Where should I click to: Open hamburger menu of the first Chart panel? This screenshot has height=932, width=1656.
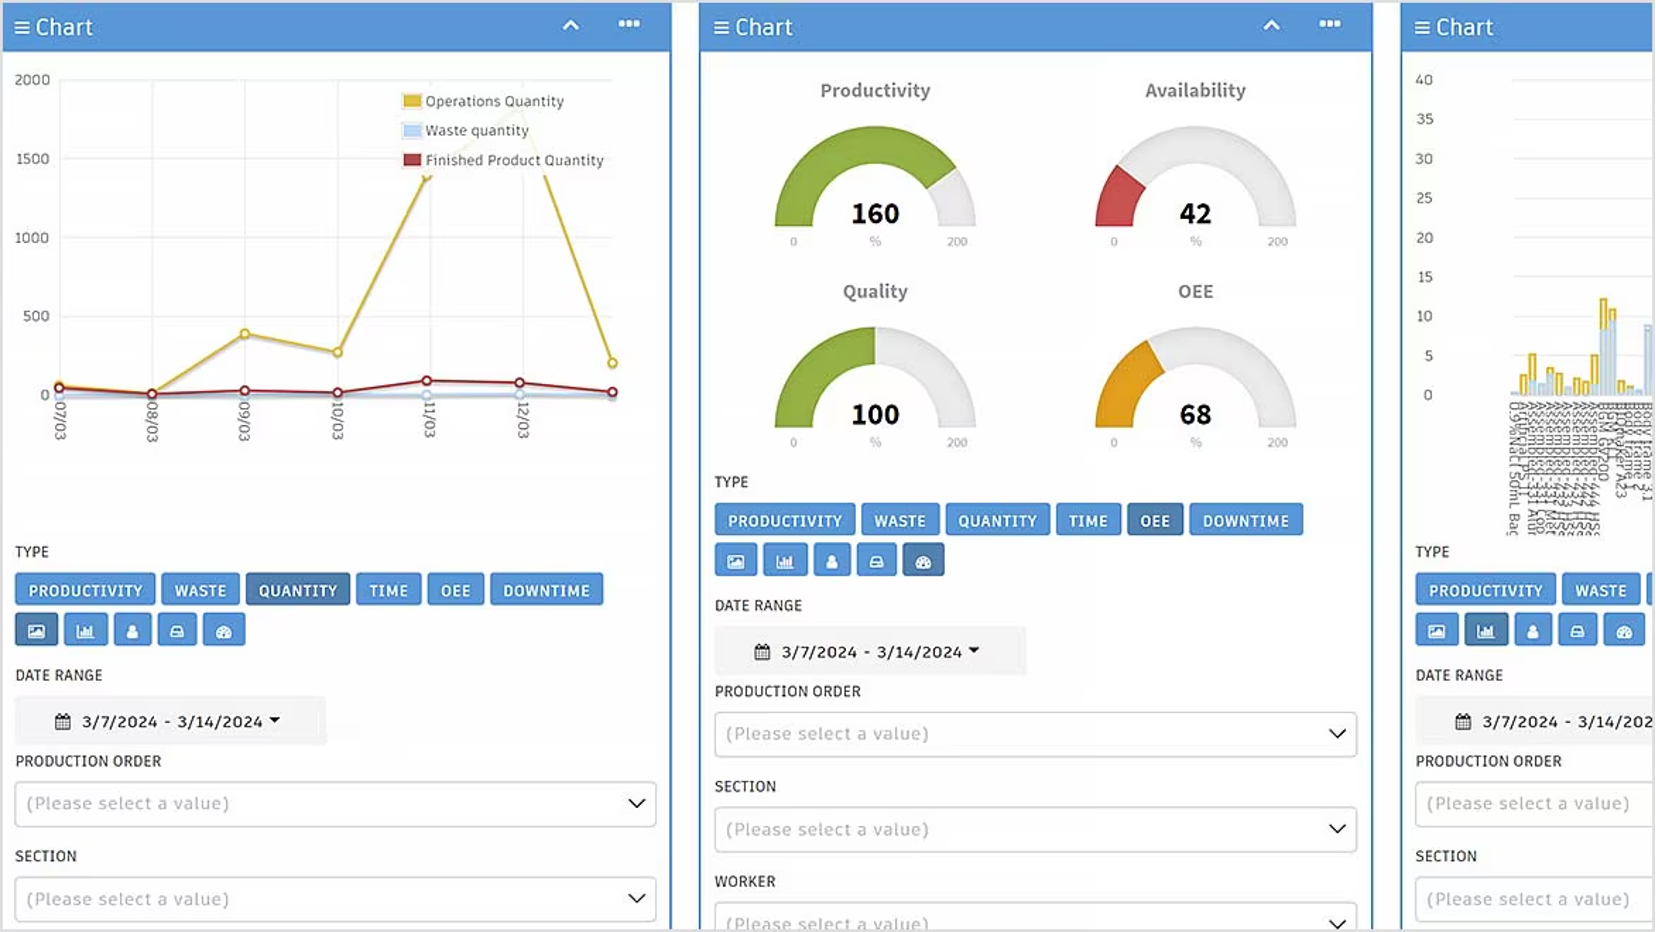pos(22,27)
